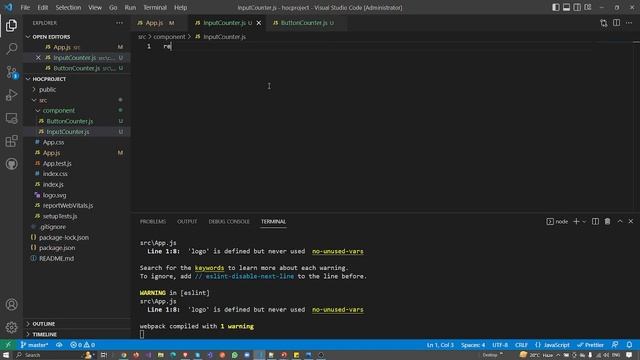This screenshot has width=640, height=360.
Task: Open the Extensions view
Action: [11, 141]
